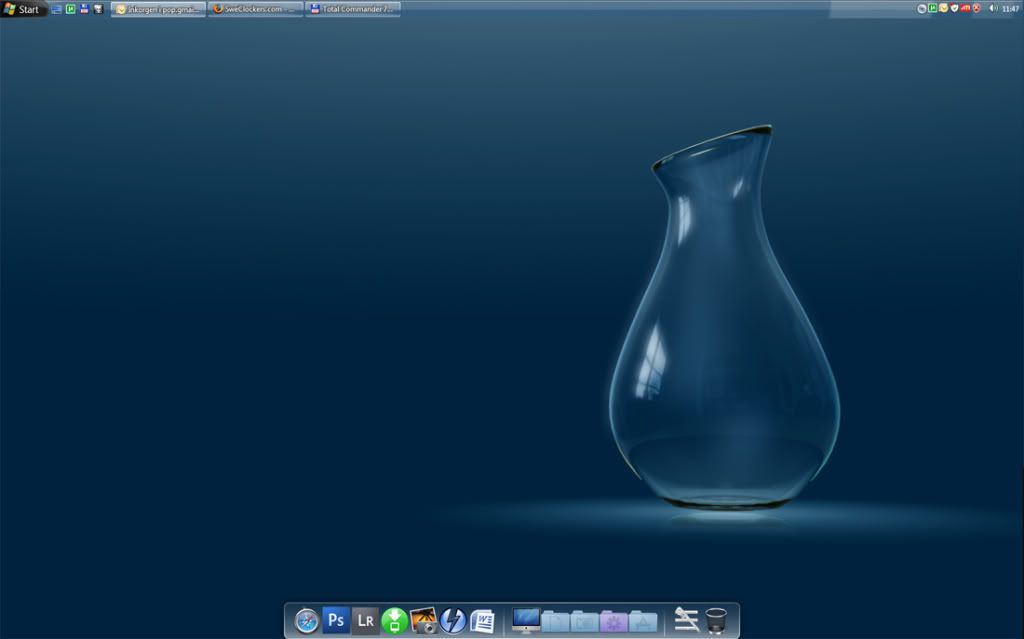The width and height of the screenshot is (1024, 639).
Task: Switch to SweClockers.com Firefox taskbar window
Action: (255, 9)
